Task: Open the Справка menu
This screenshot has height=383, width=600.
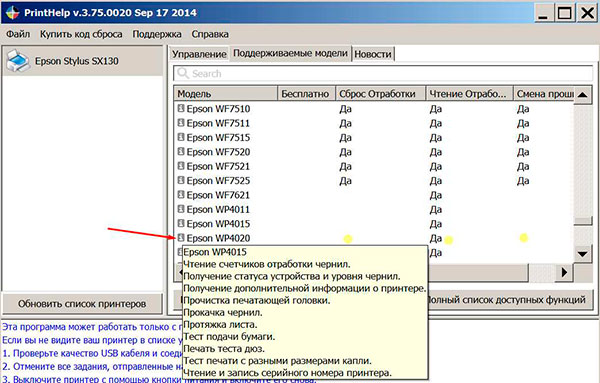Action: pos(210,34)
